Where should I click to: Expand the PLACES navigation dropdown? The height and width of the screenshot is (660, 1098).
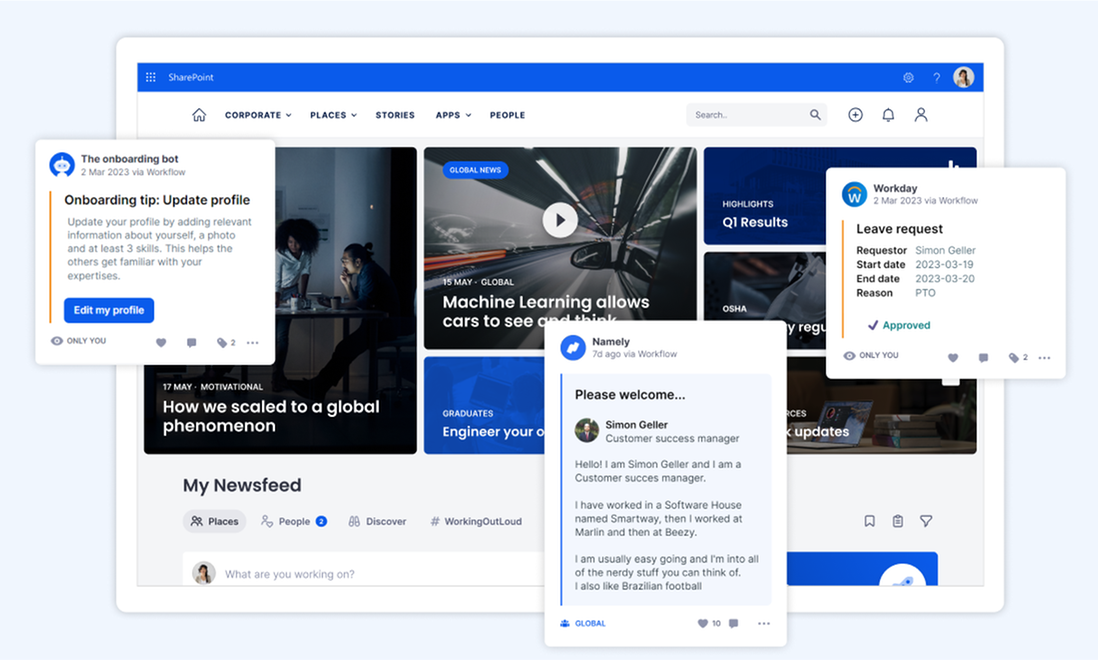[x=333, y=115]
